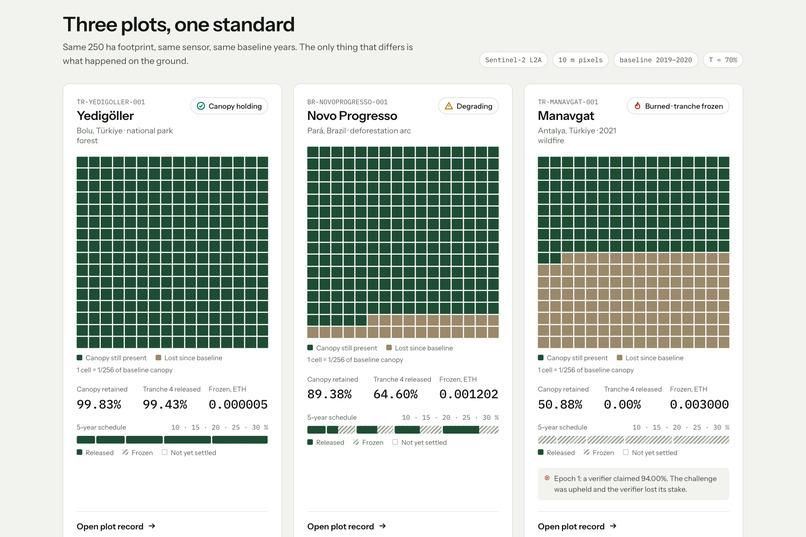Click frozen ETH value 0.000005

[238, 404]
